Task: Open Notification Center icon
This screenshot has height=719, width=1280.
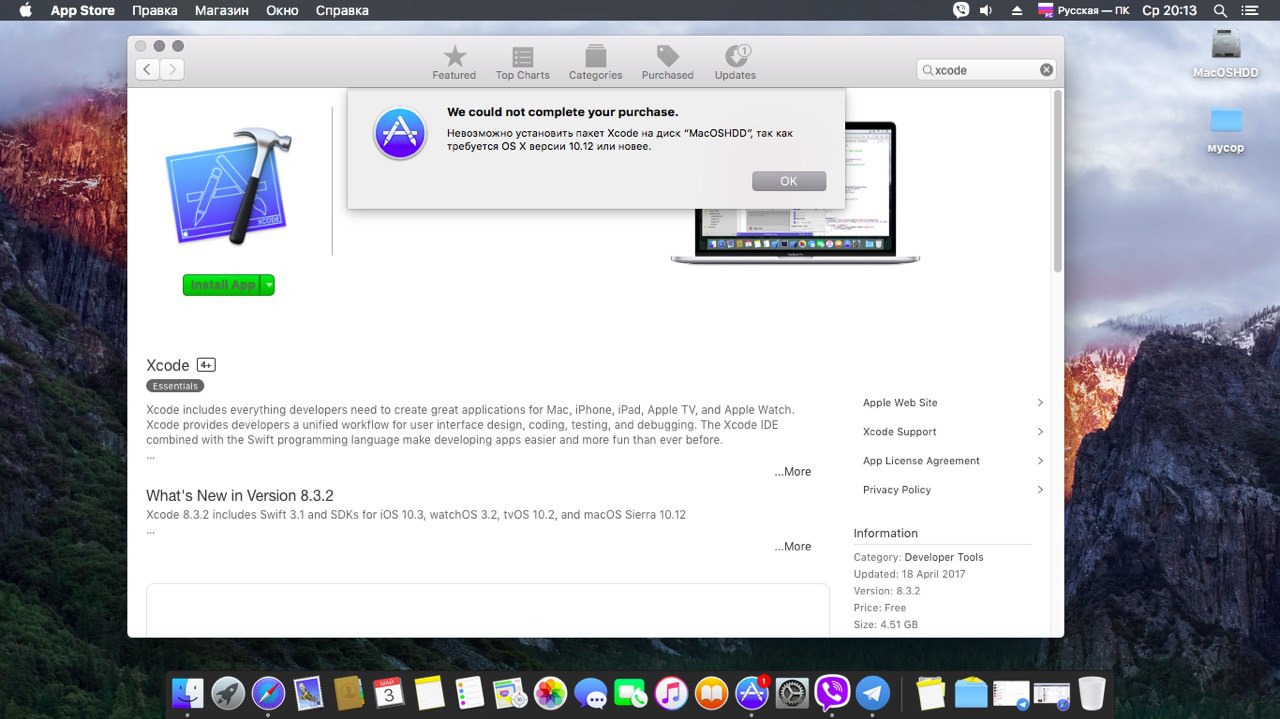Action: tap(1251, 11)
